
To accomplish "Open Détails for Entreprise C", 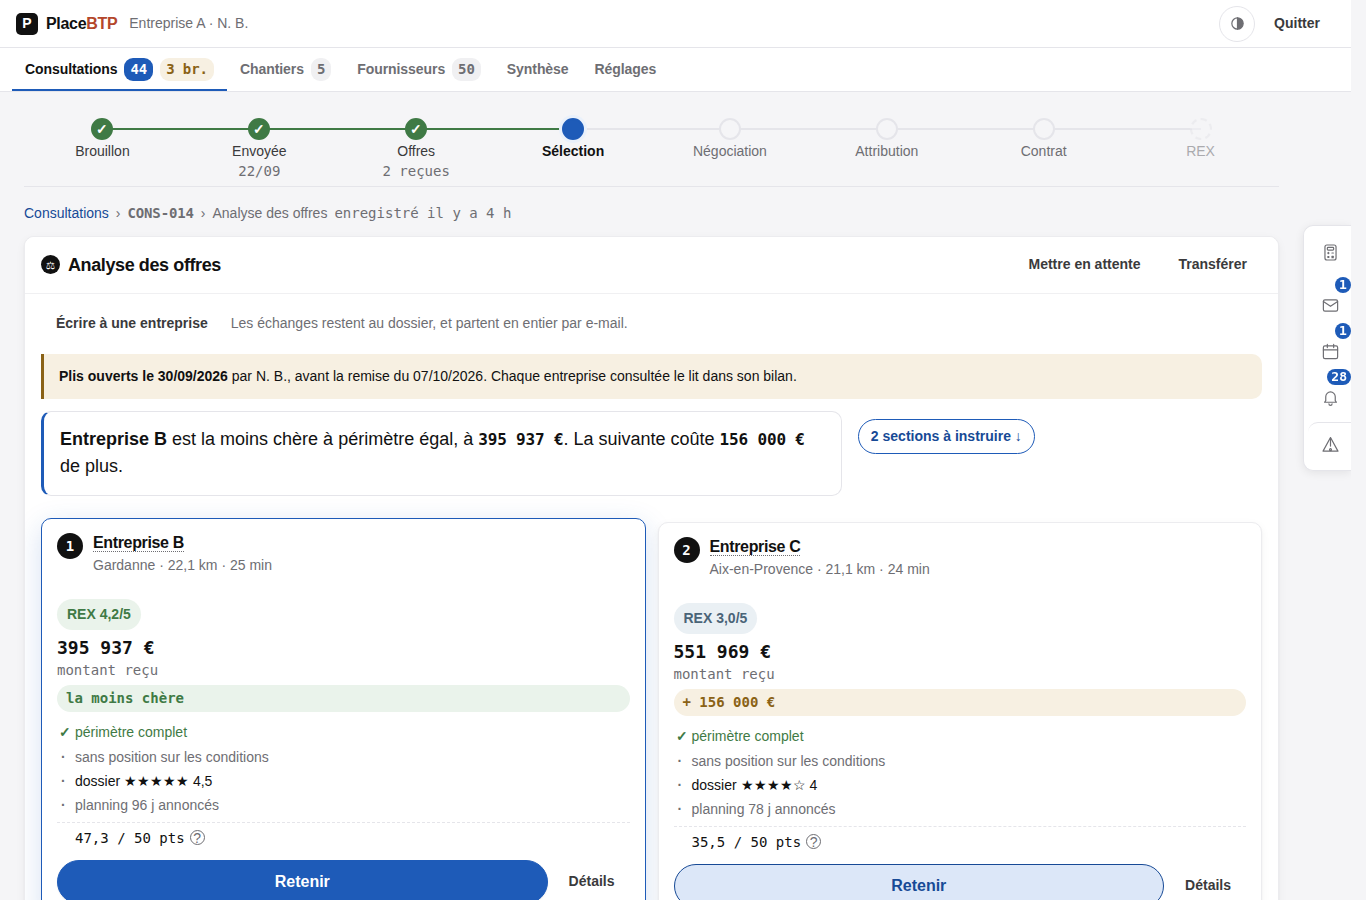I will coord(1208,885).
